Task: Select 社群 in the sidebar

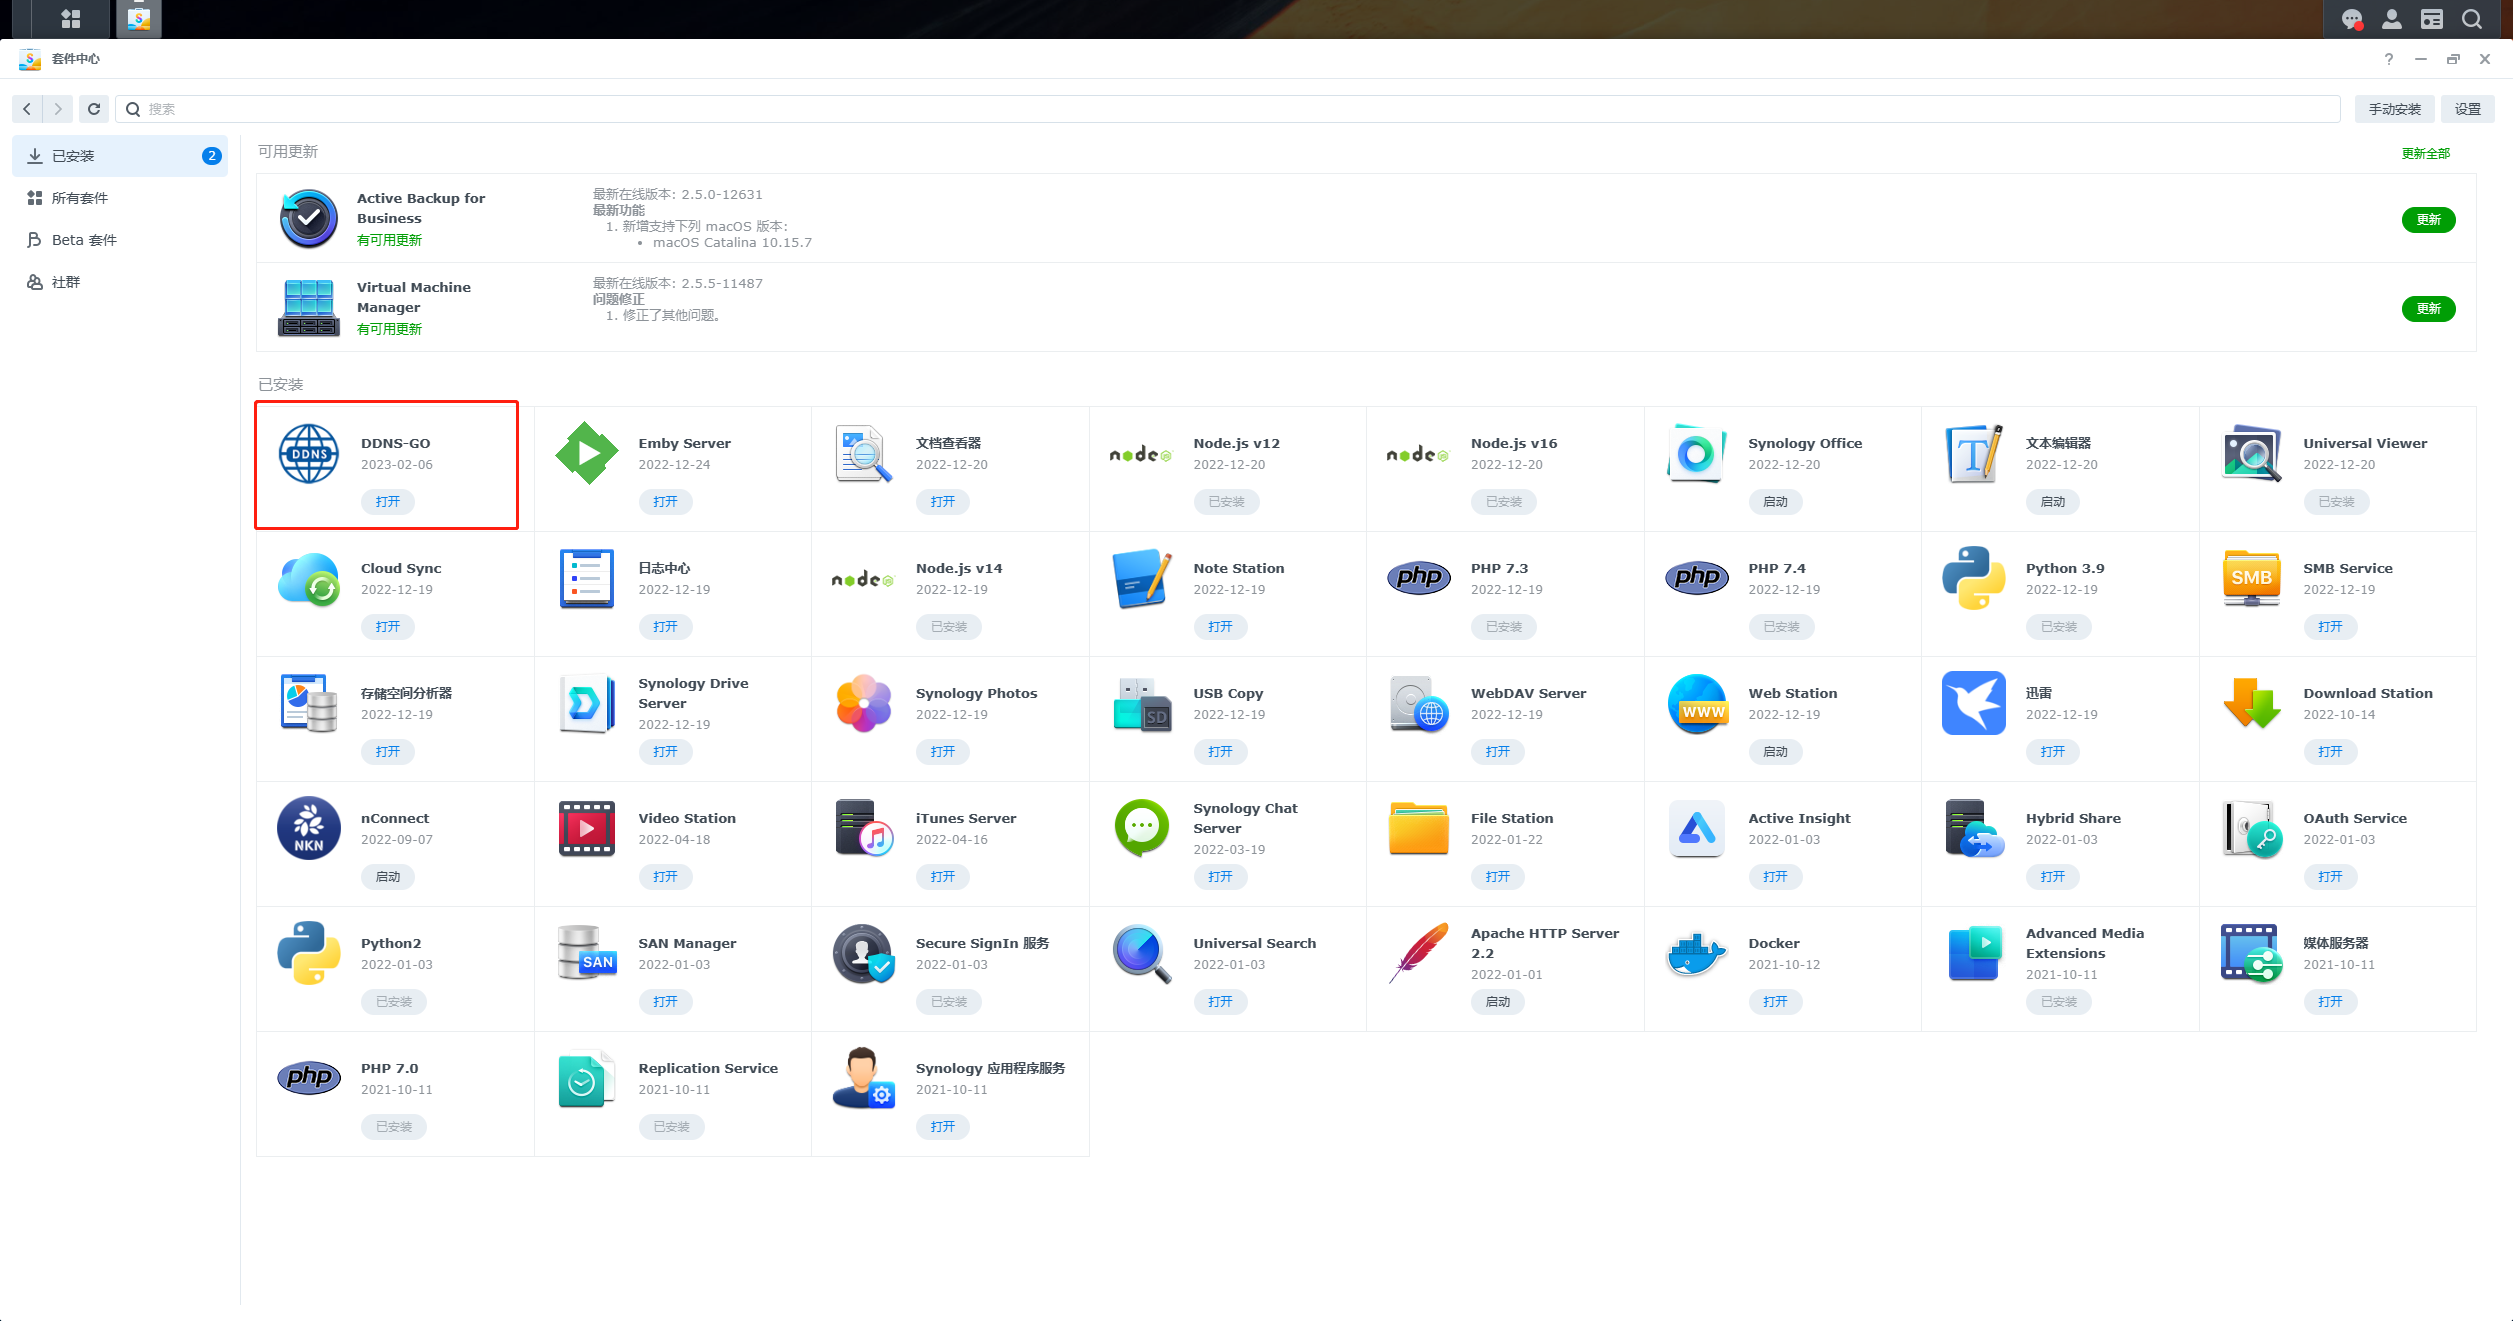Action: click(66, 282)
